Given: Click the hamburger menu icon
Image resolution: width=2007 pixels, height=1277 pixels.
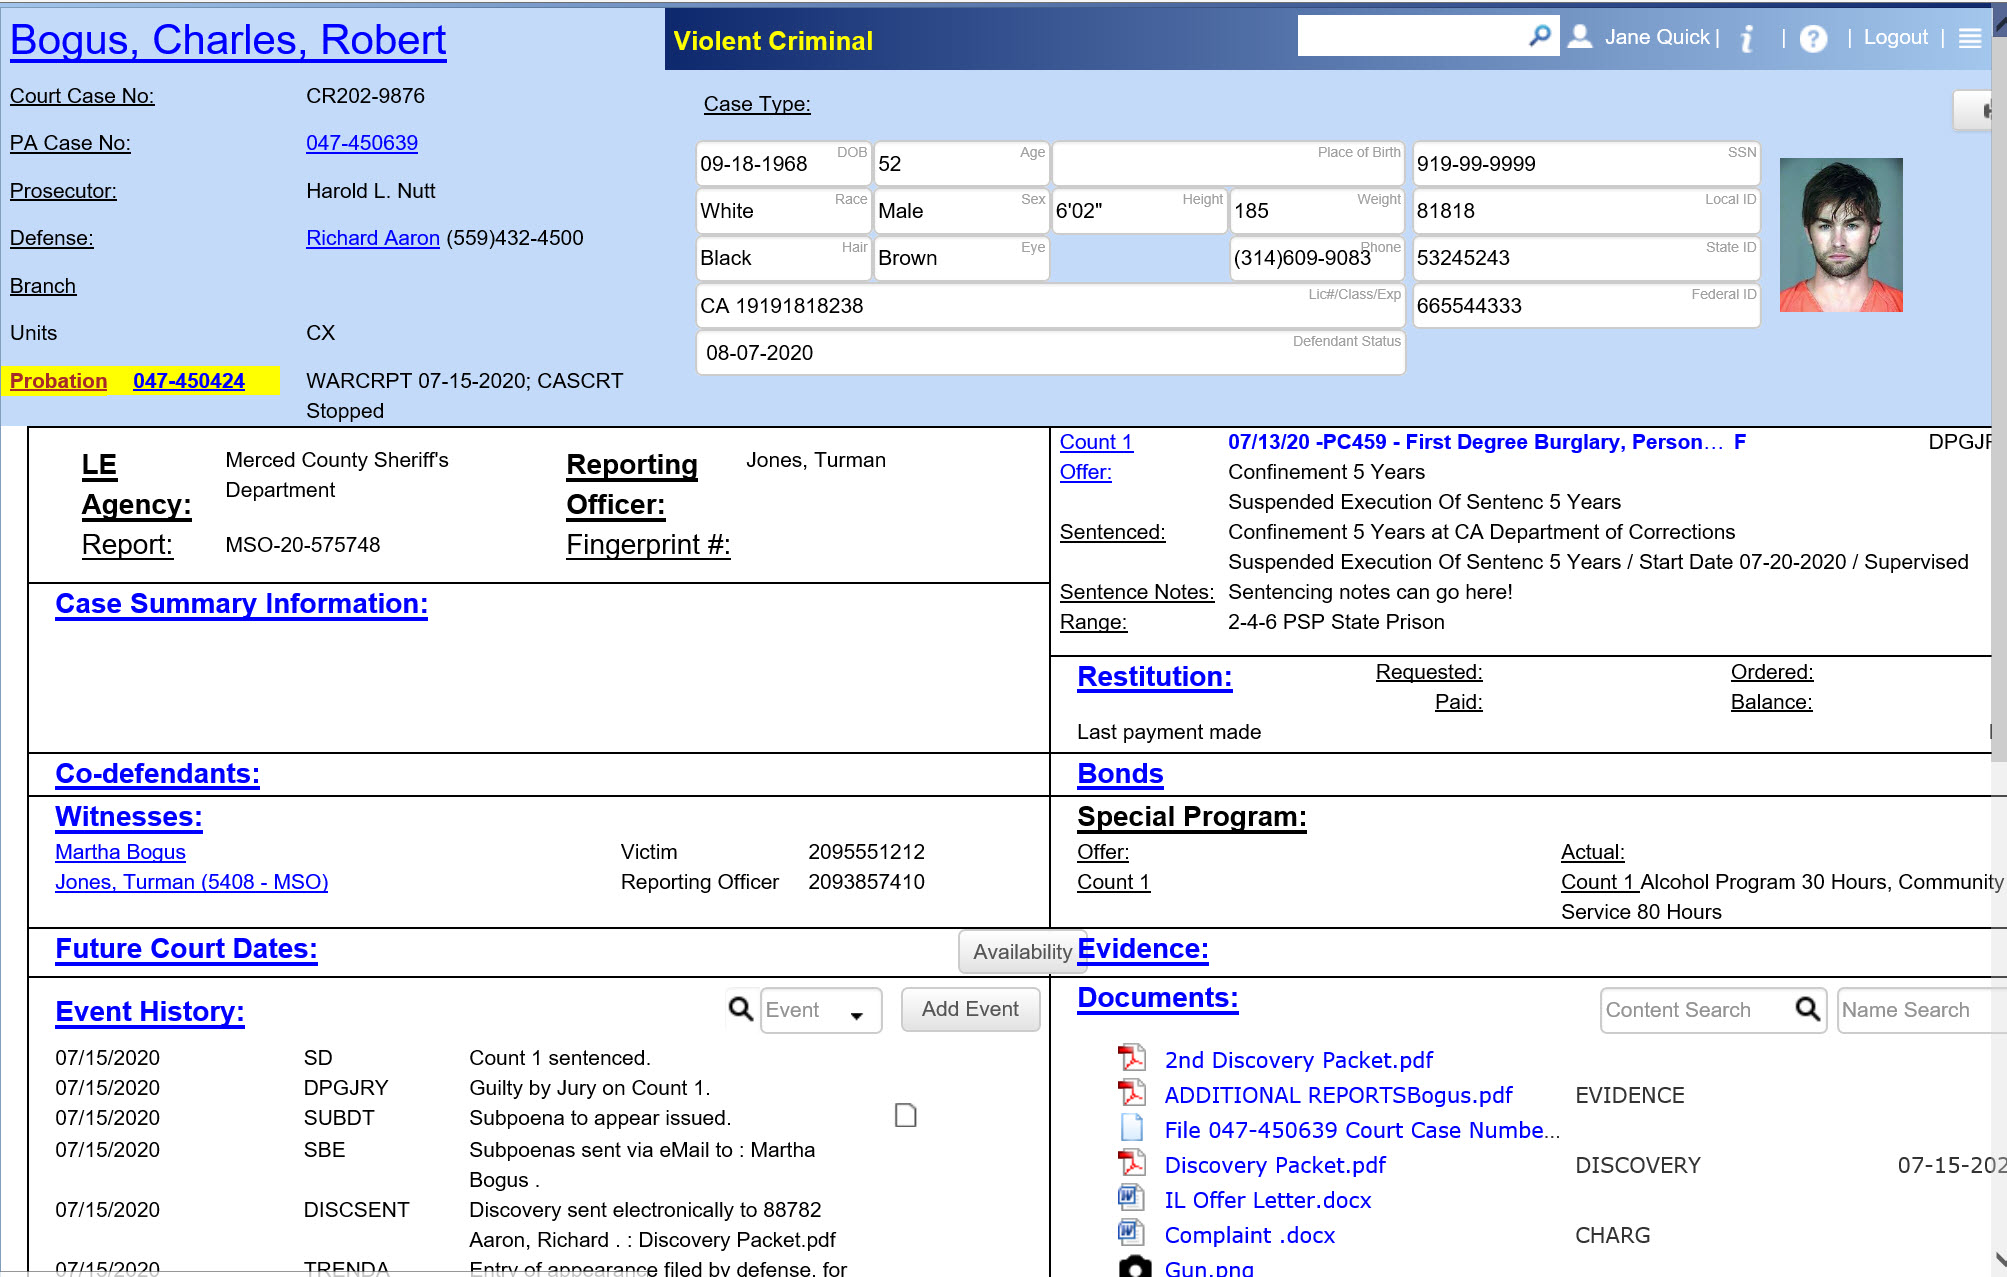Looking at the screenshot, I should (1969, 39).
